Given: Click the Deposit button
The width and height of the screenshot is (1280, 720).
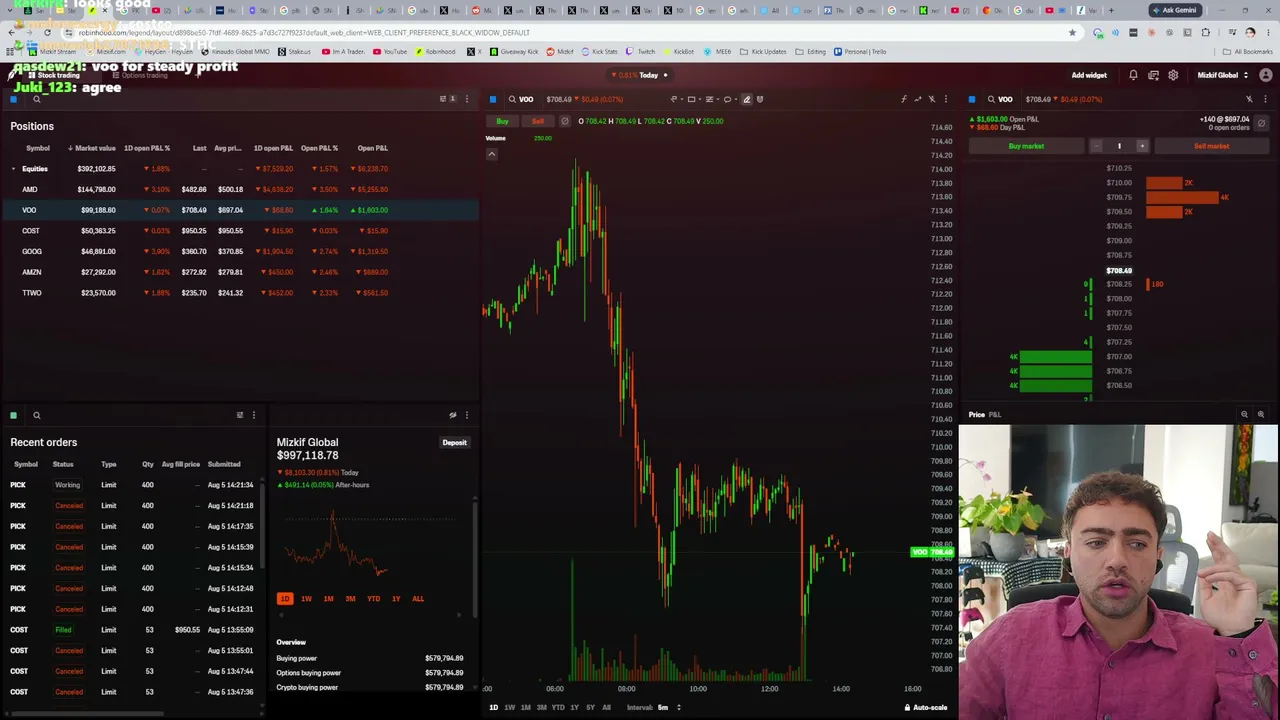Looking at the screenshot, I should coord(454,442).
